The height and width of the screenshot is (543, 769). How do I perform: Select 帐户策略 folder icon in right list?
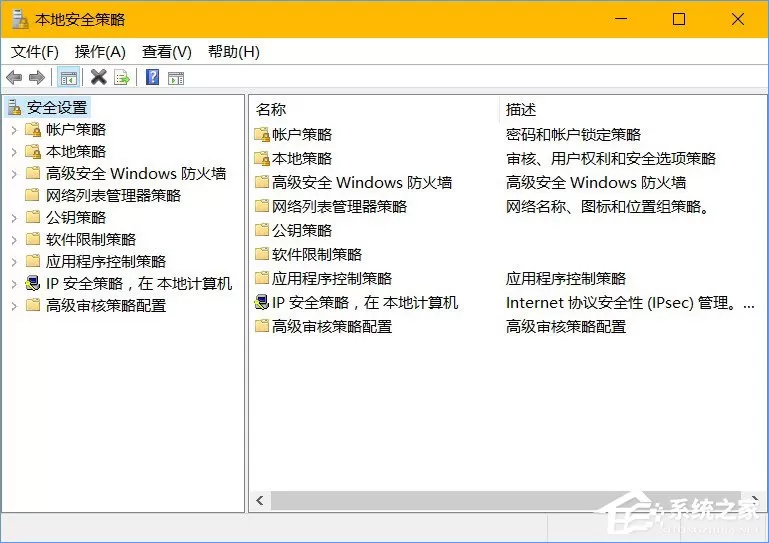pos(262,134)
